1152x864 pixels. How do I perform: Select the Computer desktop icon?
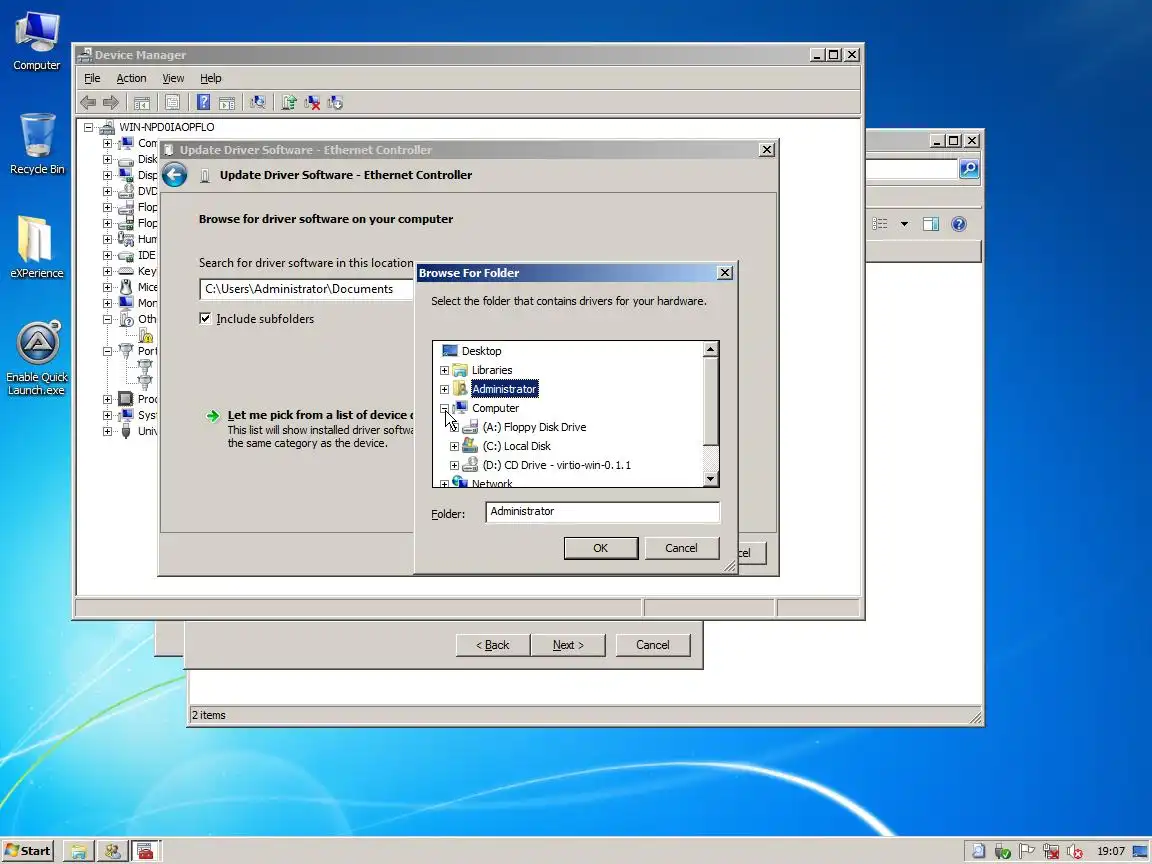pos(37,42)
